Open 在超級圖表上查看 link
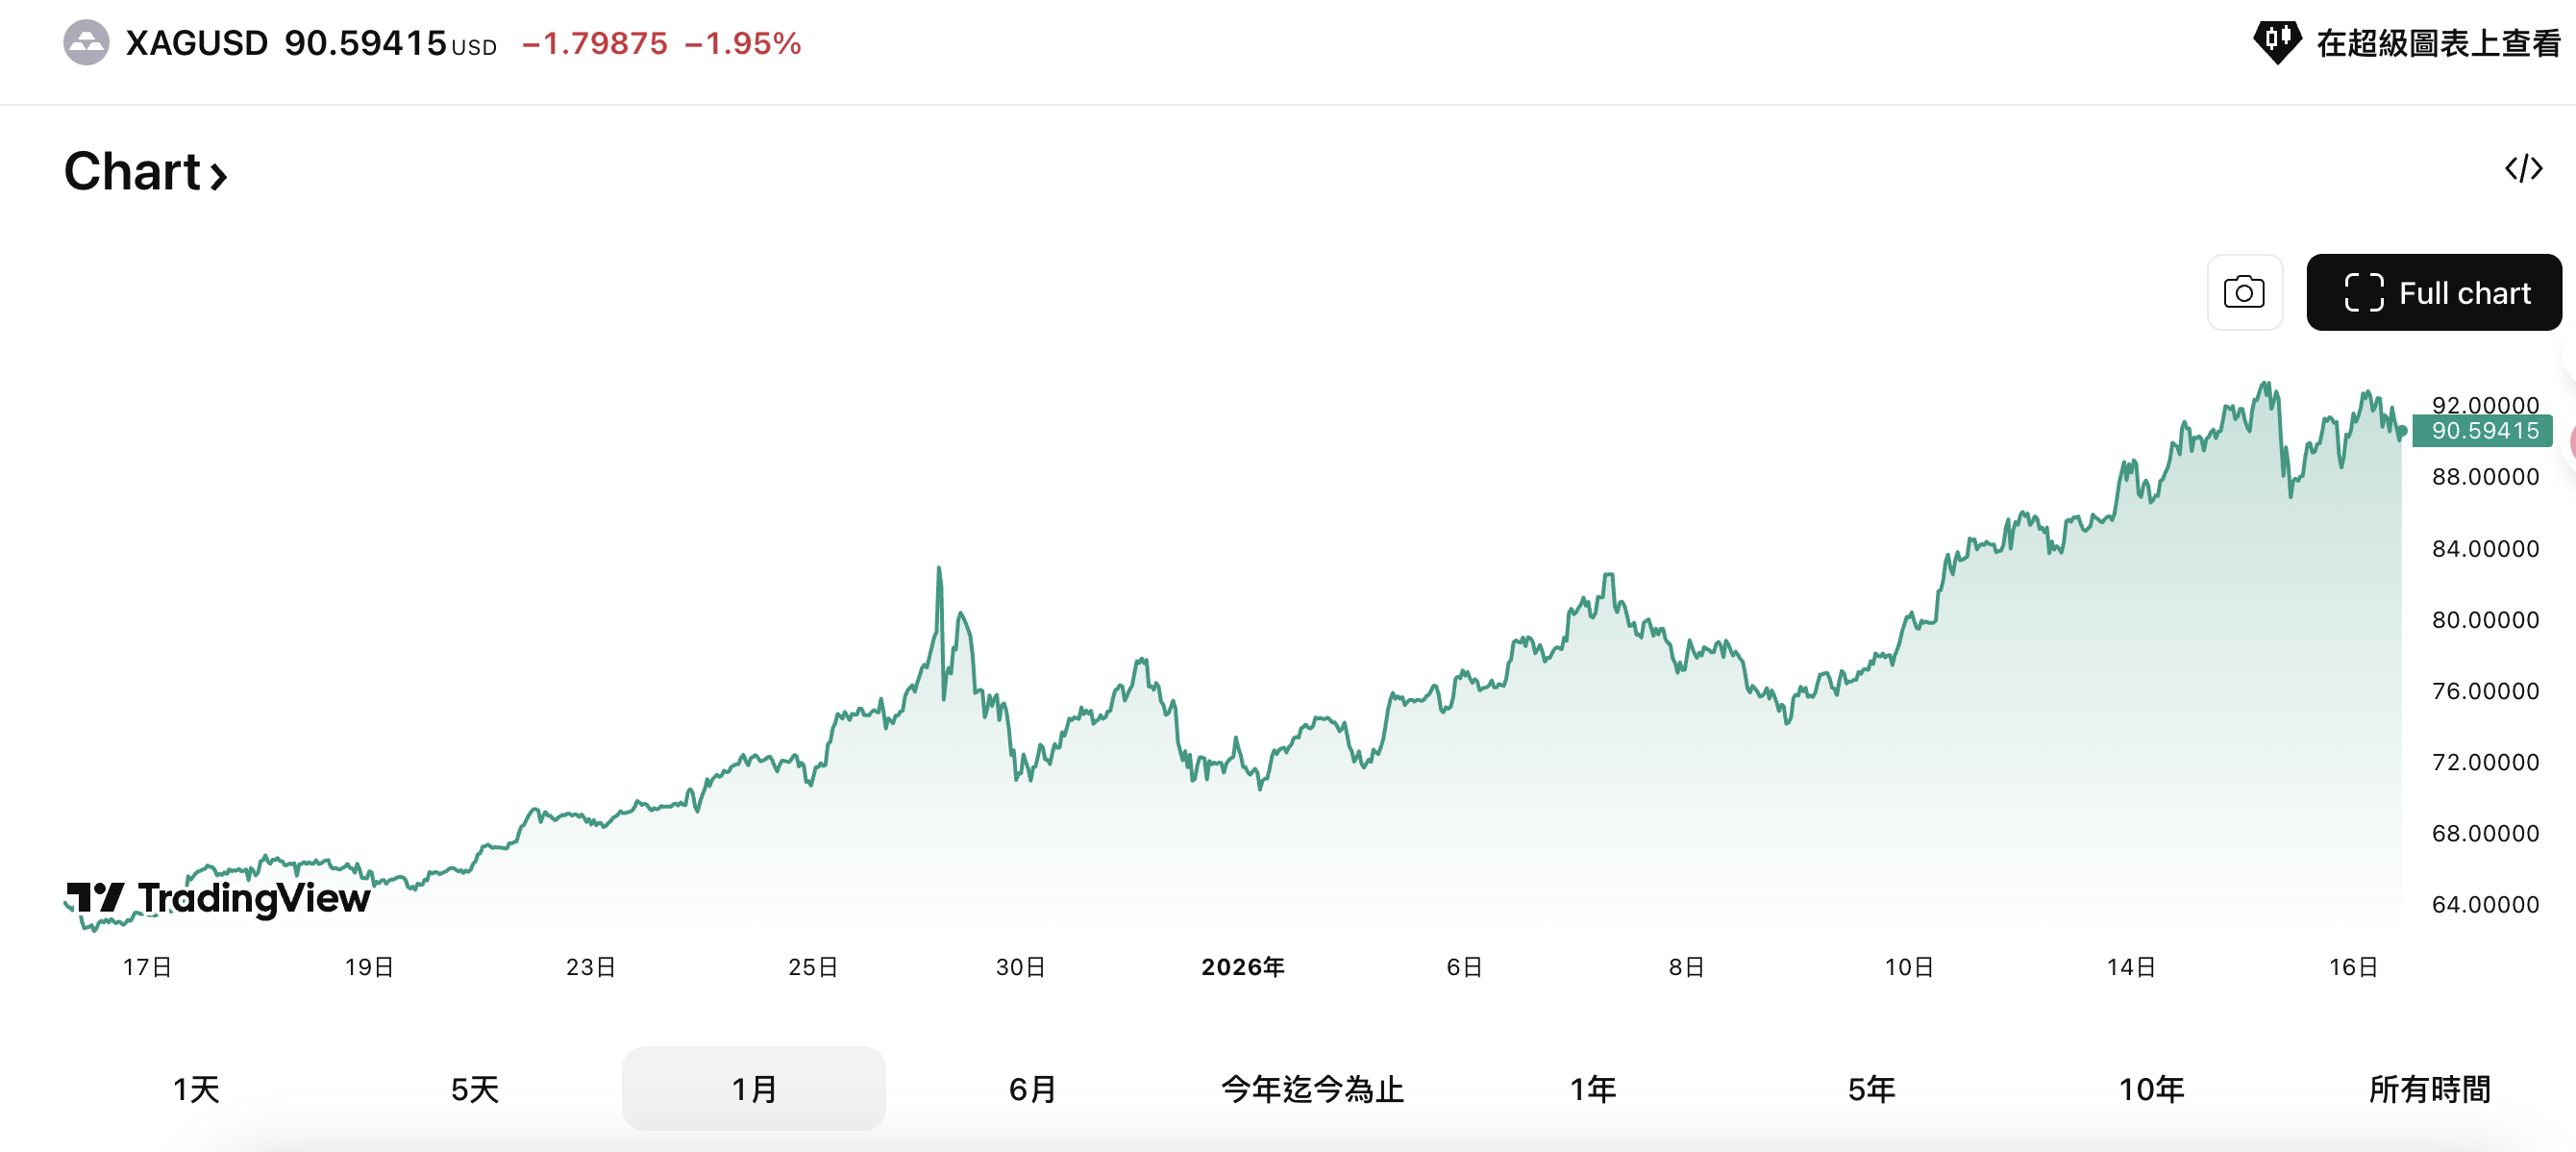The image size is (2576, 1152). tap(2437, 43)
